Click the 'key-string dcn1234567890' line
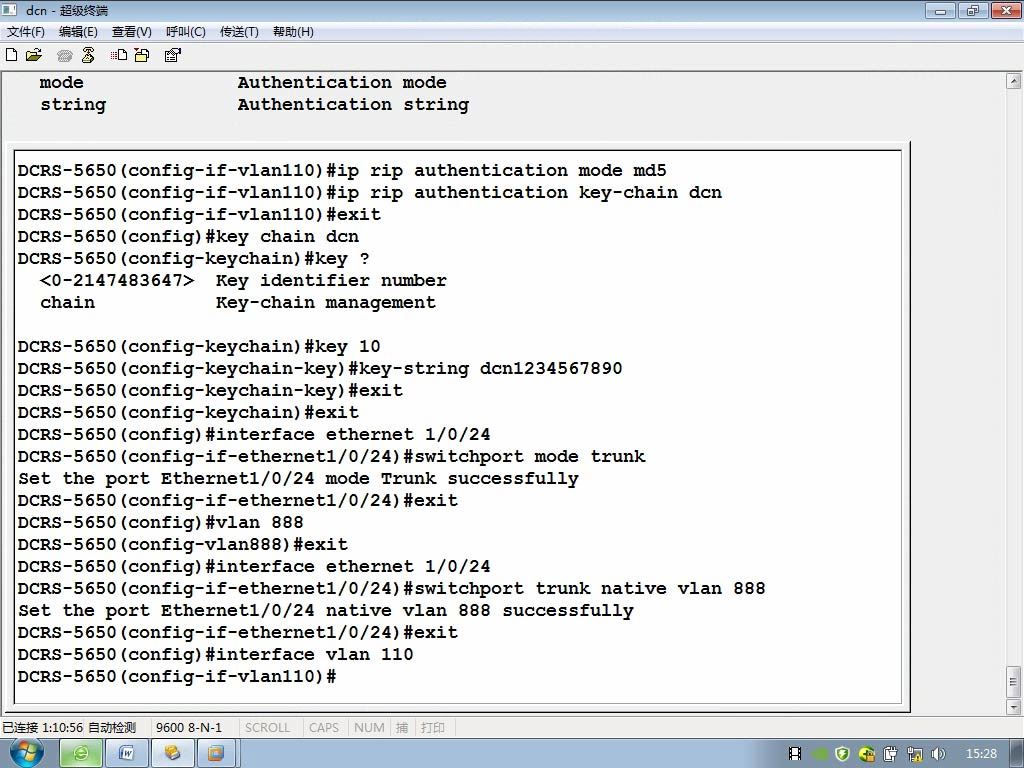The height and width of the screenshot is (768, 1024). point(320,368)
